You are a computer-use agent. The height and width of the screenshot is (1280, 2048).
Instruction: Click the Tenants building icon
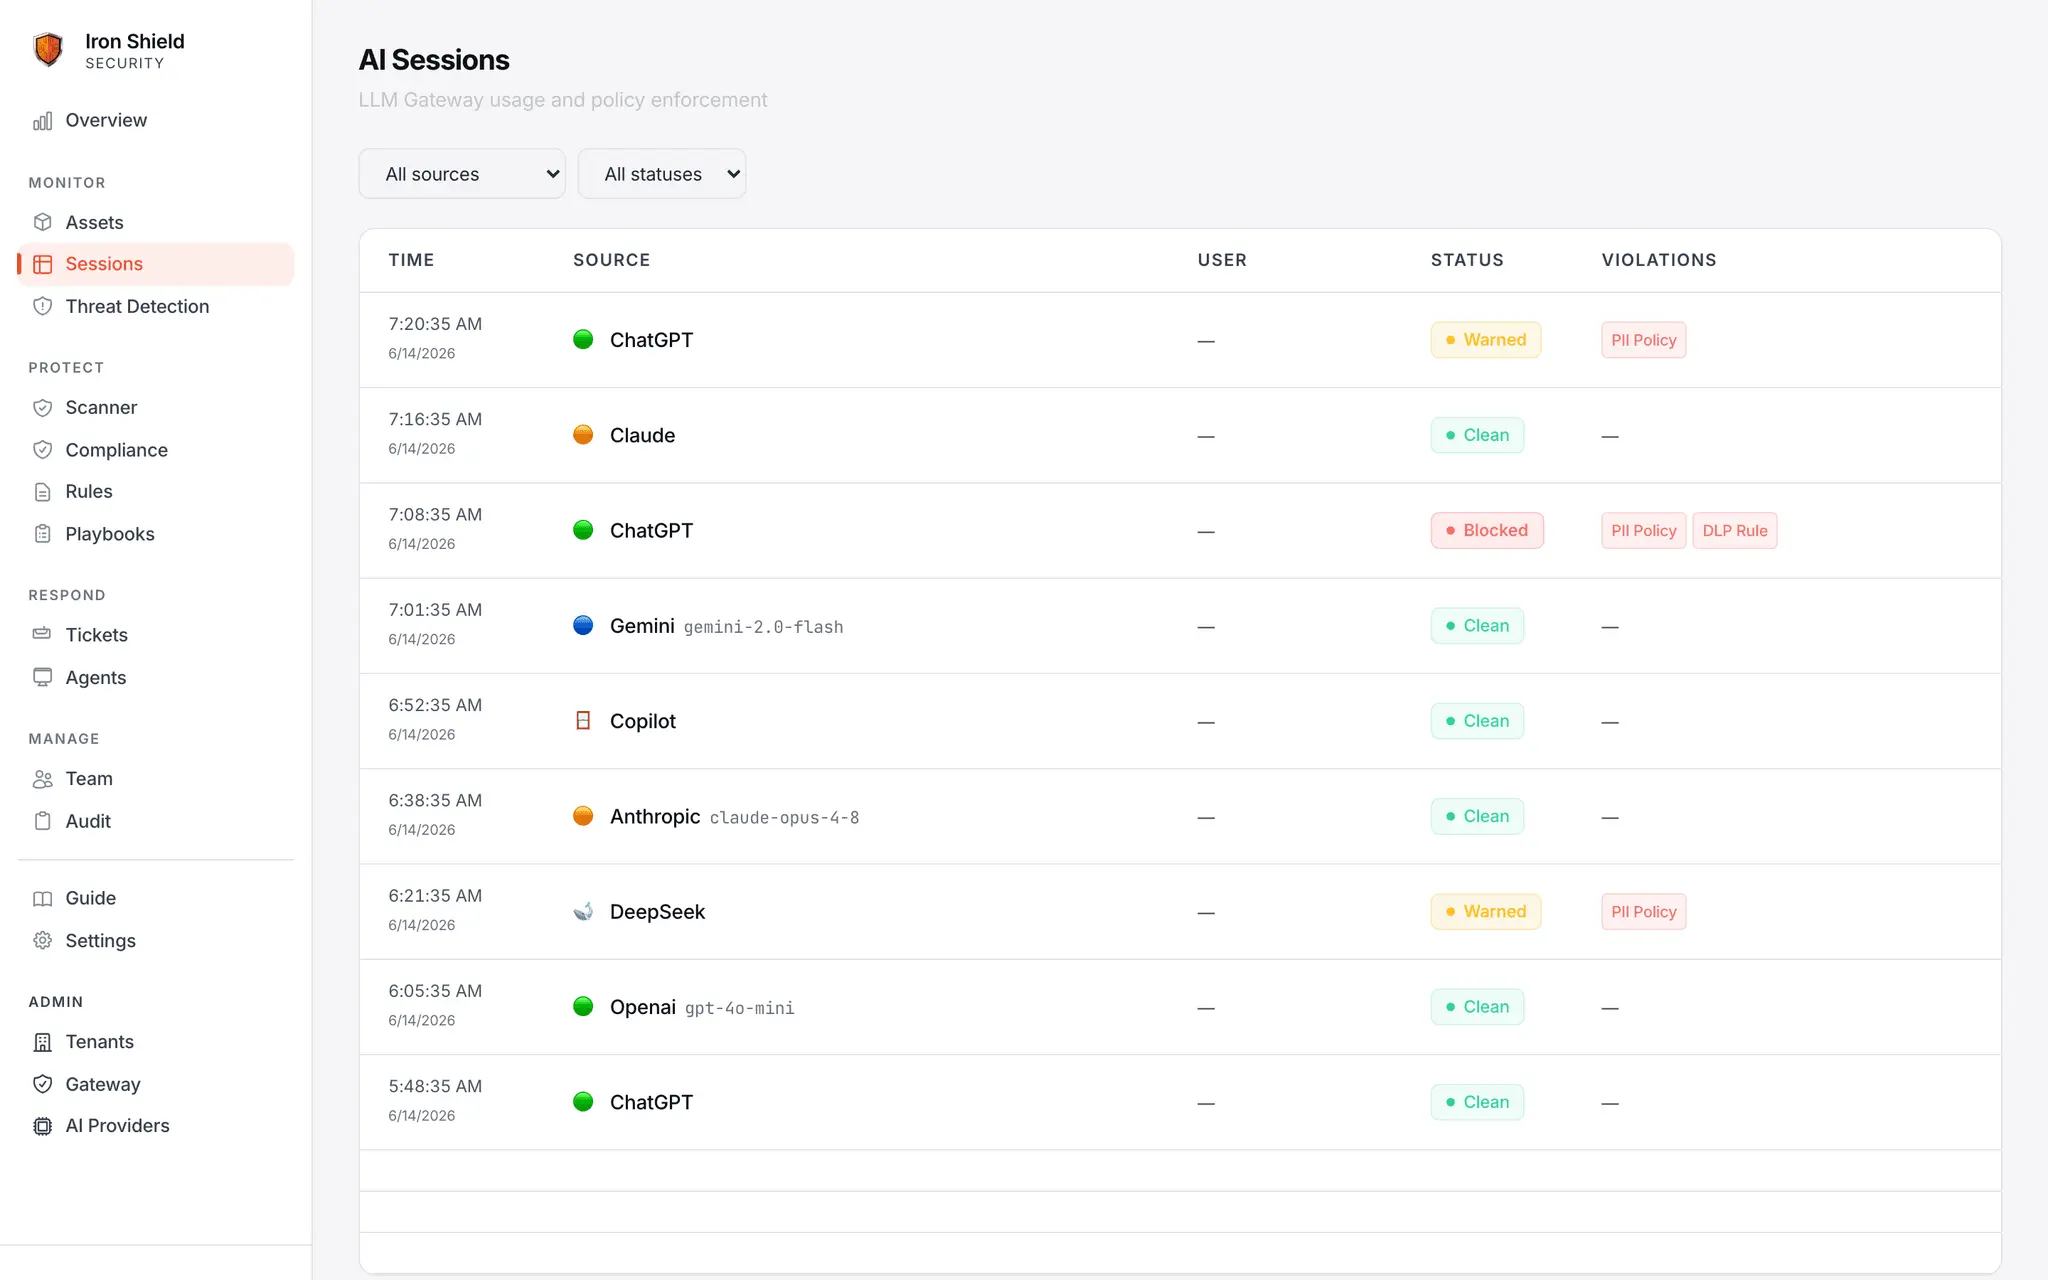click(42, 1042)
